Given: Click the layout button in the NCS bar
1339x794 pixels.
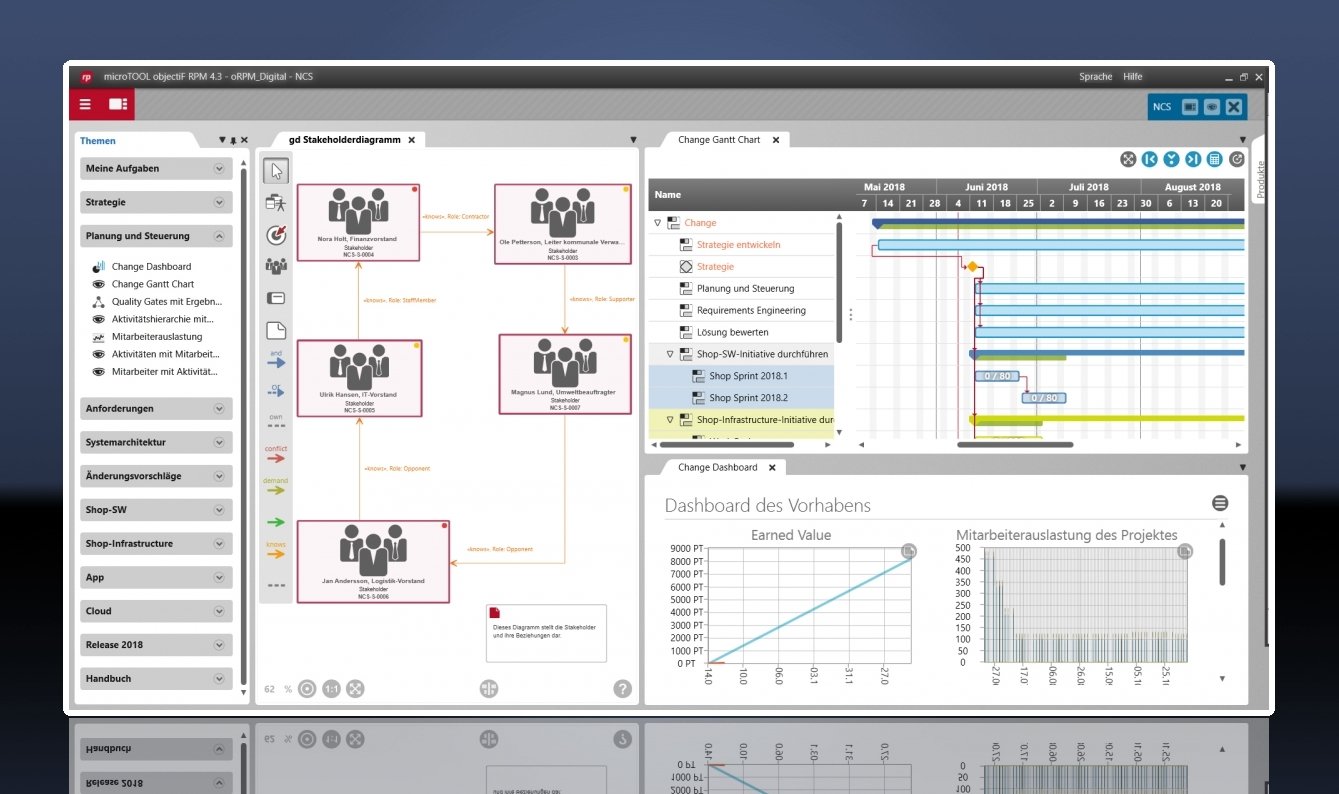Looking at the screenshot, I should point(1190,107).
